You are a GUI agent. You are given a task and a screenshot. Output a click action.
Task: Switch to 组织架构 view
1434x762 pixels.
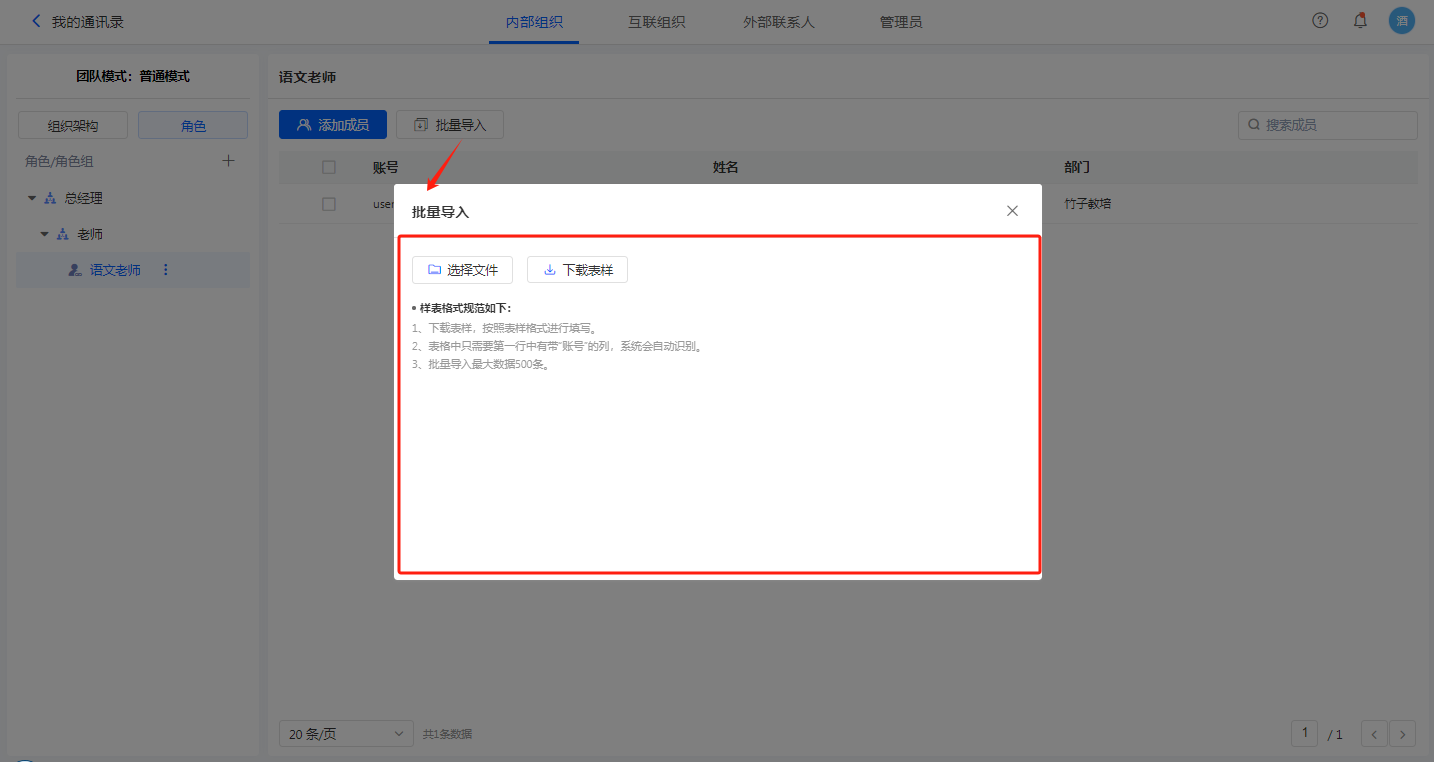coord(73,125)
